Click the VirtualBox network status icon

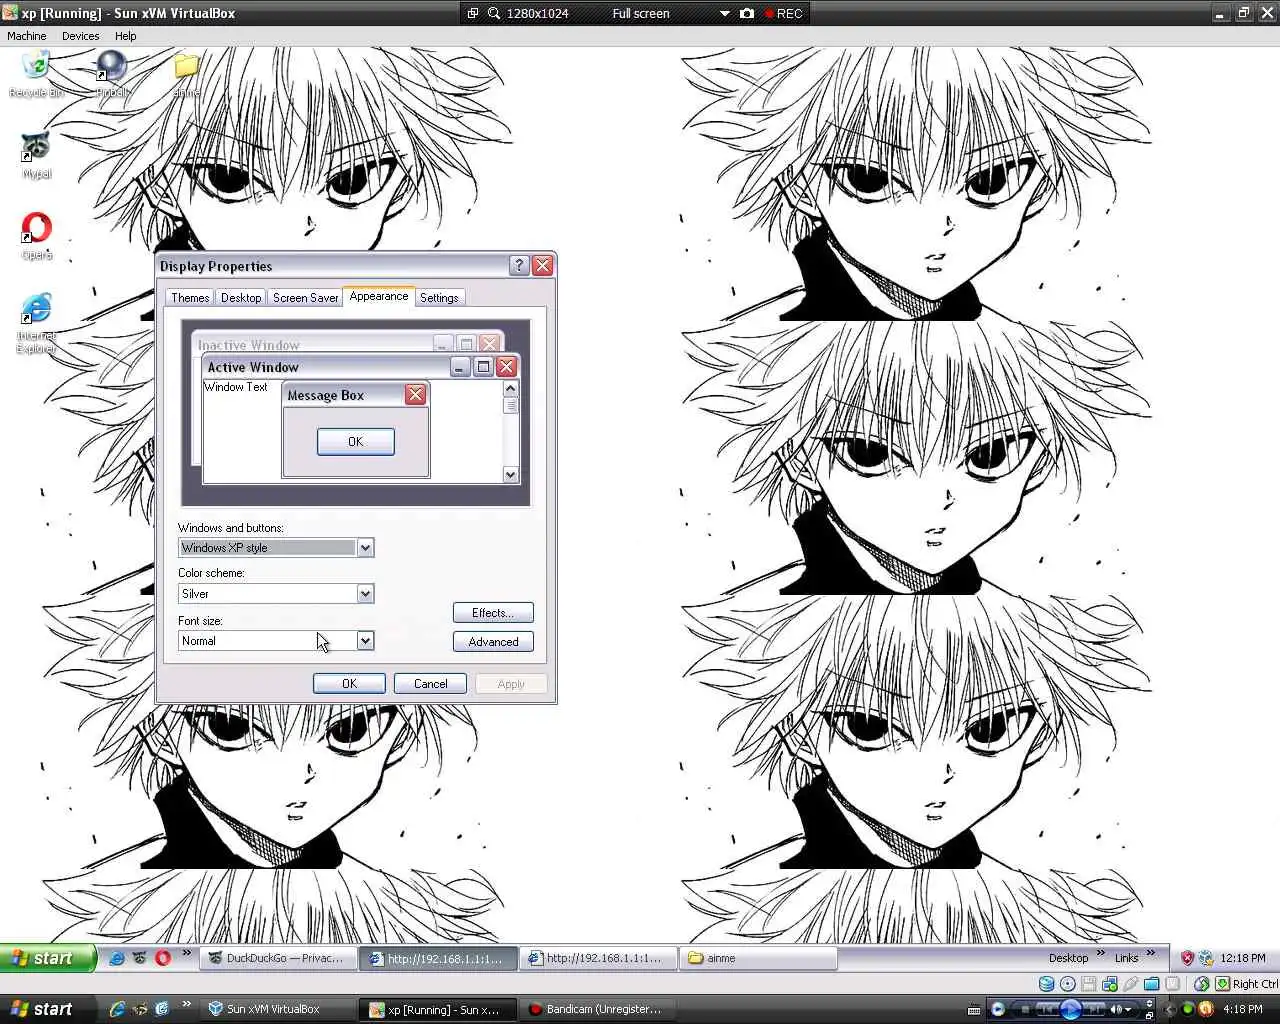(1110, 984)
